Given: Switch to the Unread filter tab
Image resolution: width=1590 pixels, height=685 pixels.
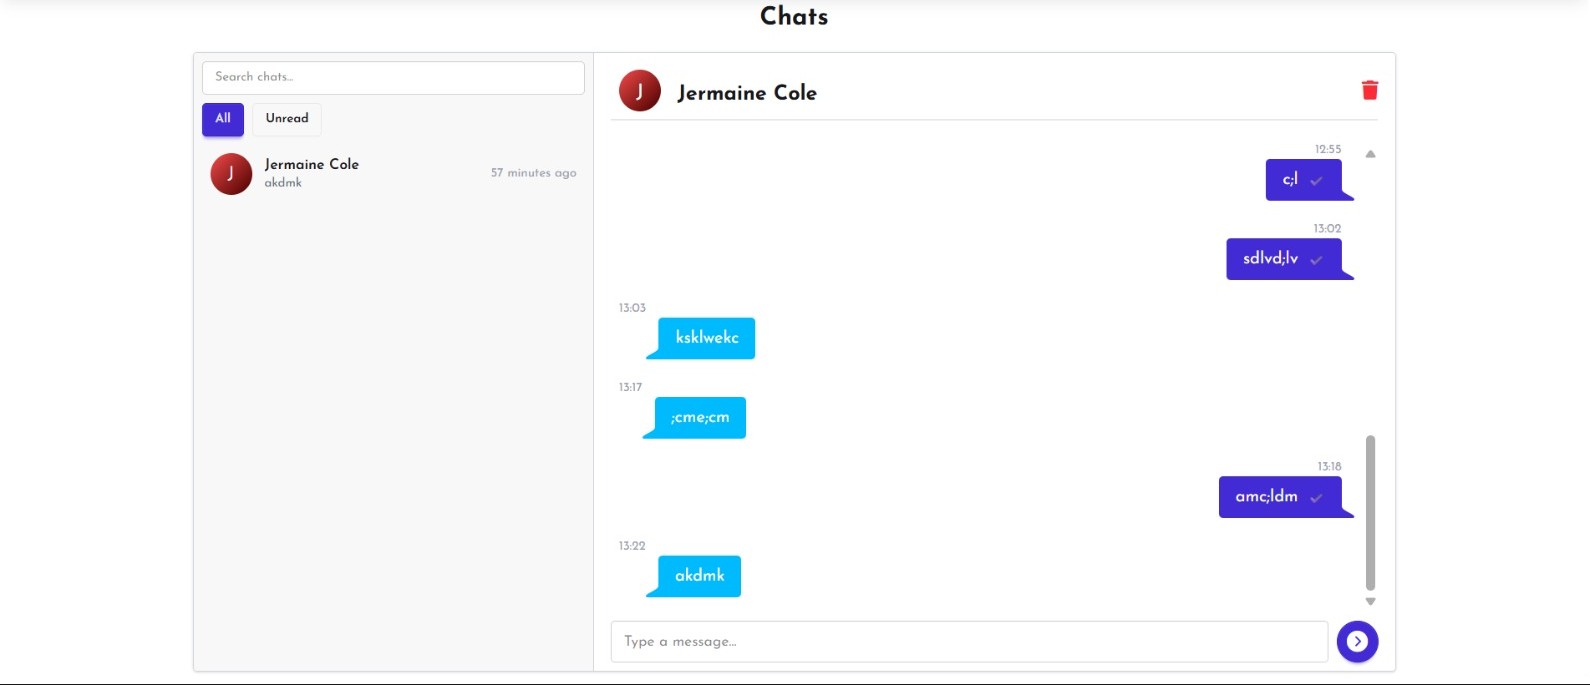Looking at the screenshot, I should 287,119.
